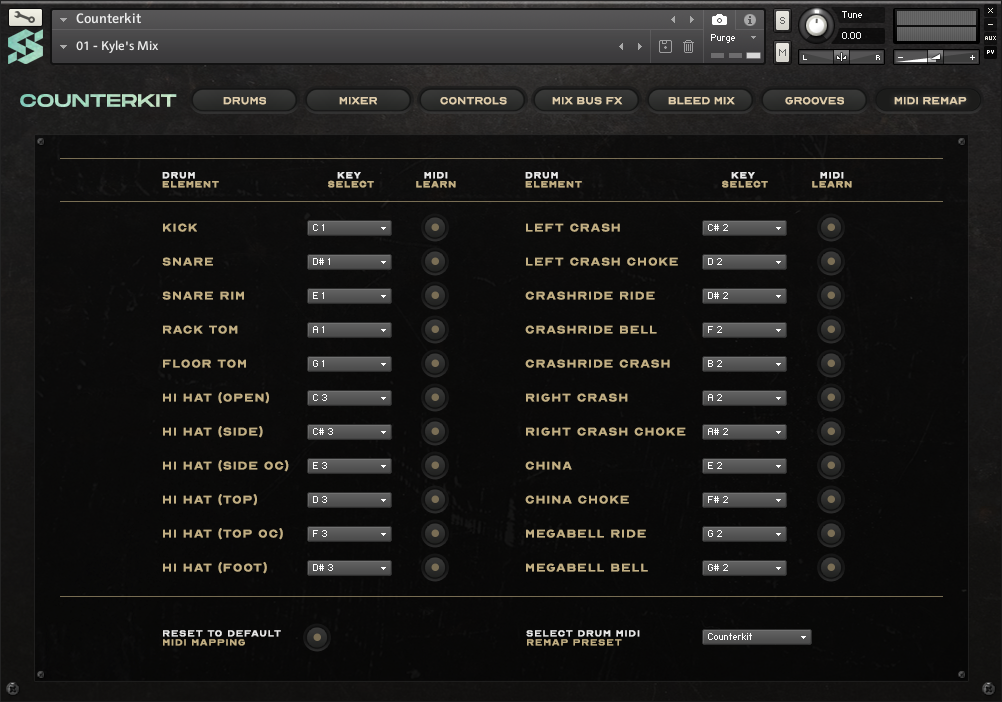Image resolution: width=1002 pixels, height=702 pixels.
Task: Open the Select Drum MIDI Remap Preset dropdown
Action: tap(756, 636)
